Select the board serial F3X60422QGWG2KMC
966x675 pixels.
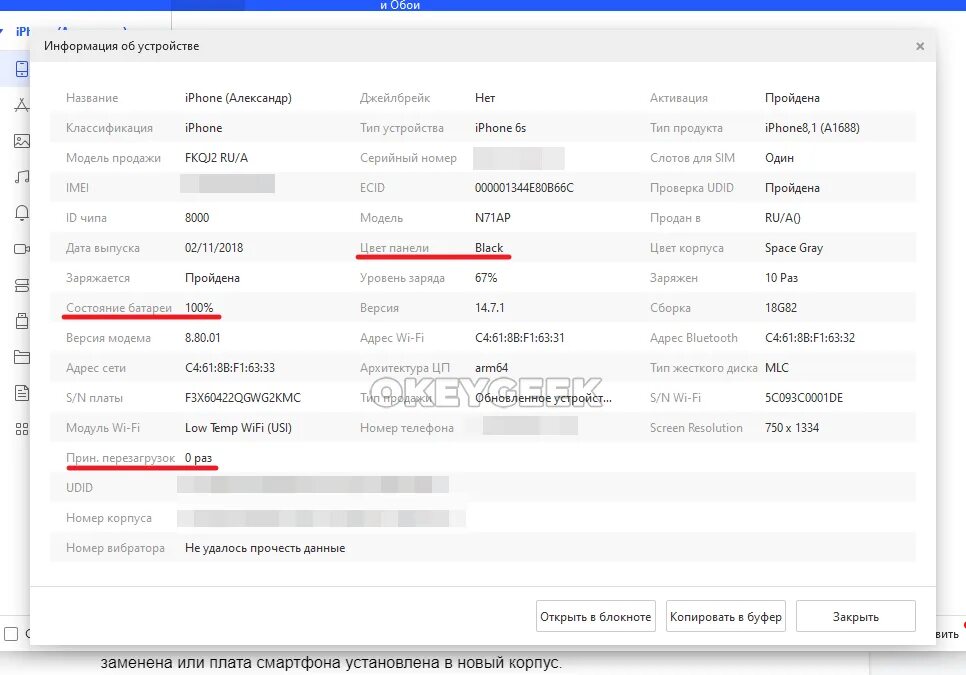243,398
